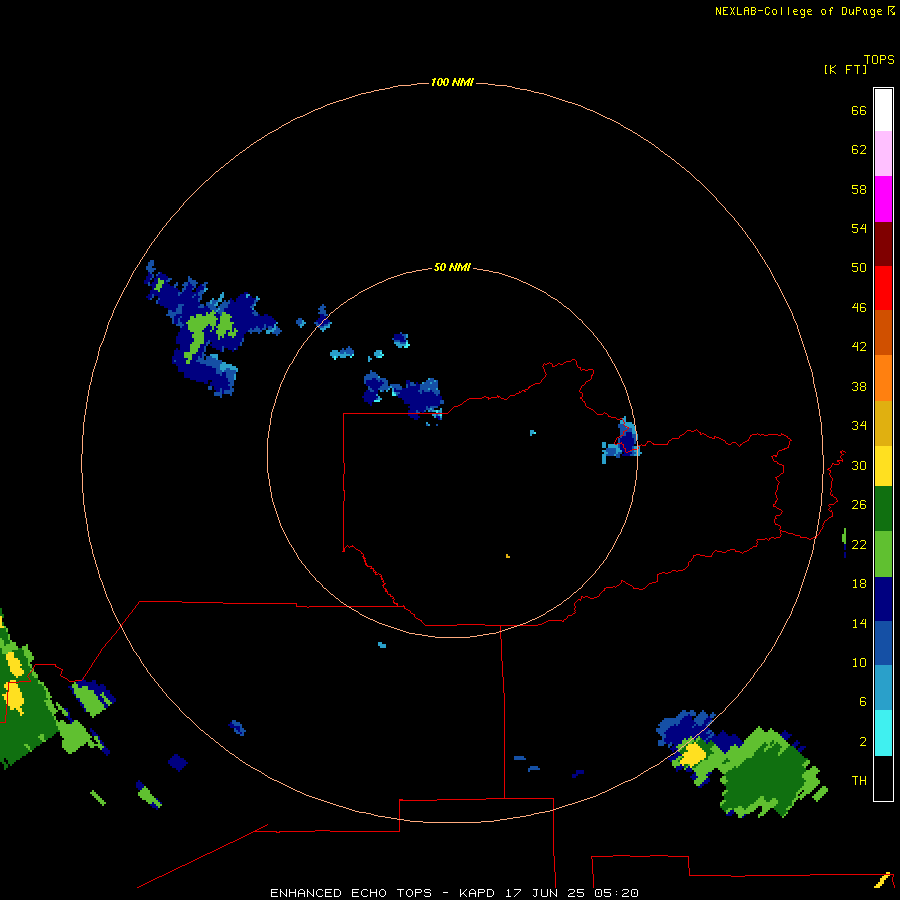Select the mustard gold legend color block
900x900 pixels.
(x=883, y=423)
